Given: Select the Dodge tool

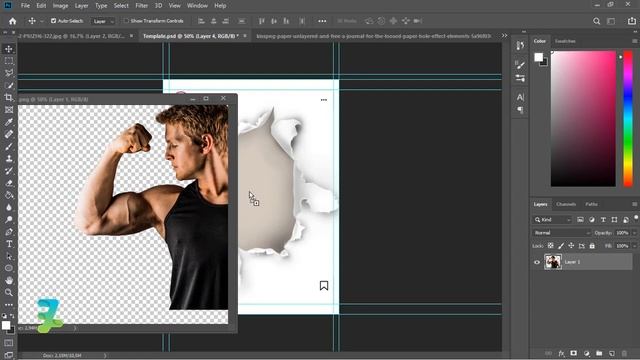Looking at the screenshot, I should (x=9, y=220).
